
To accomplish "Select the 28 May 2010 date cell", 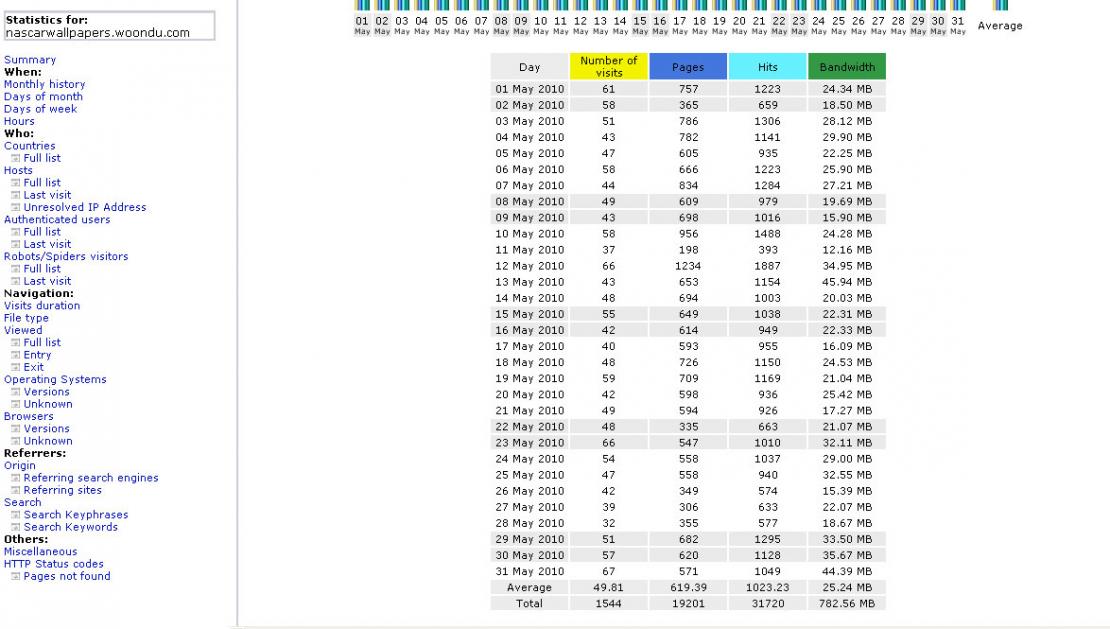I will (x=530, y=524).
